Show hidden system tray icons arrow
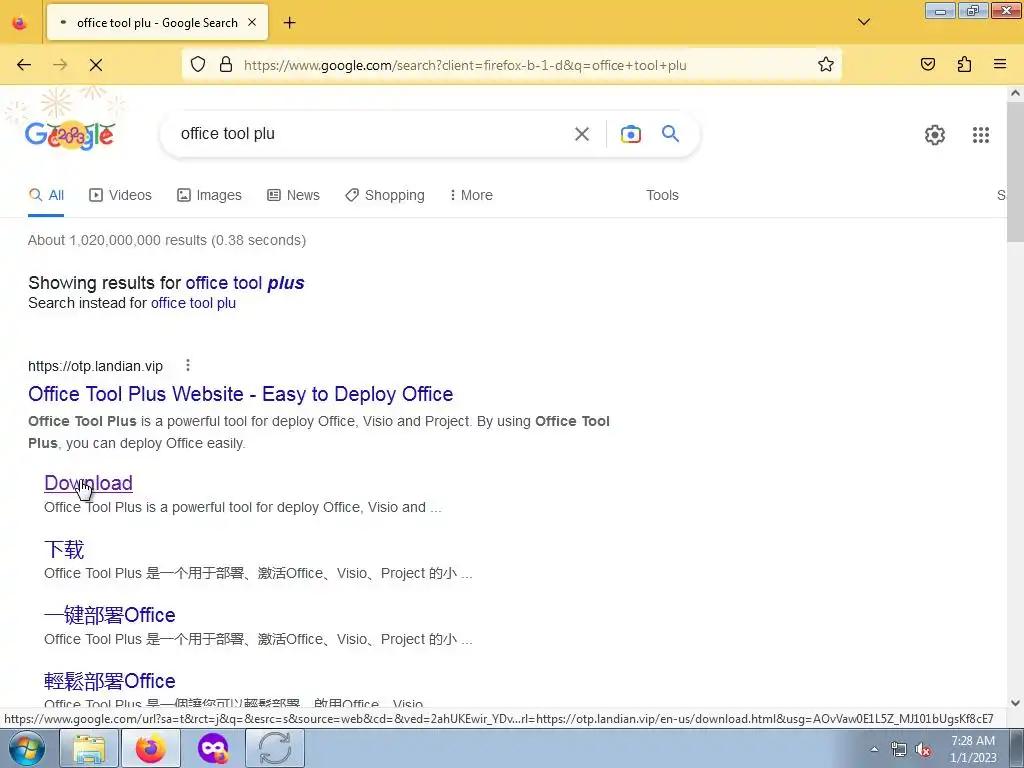Viewport: 1024px width, 768px height. 874,749
